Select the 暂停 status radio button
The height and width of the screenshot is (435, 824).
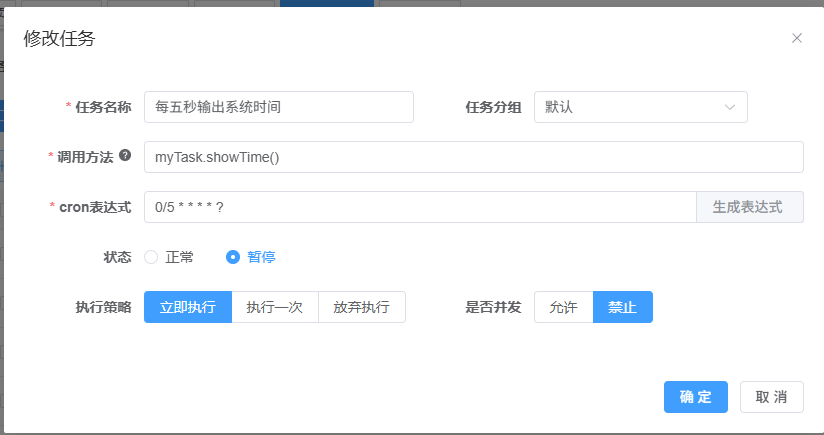[233, 257]
